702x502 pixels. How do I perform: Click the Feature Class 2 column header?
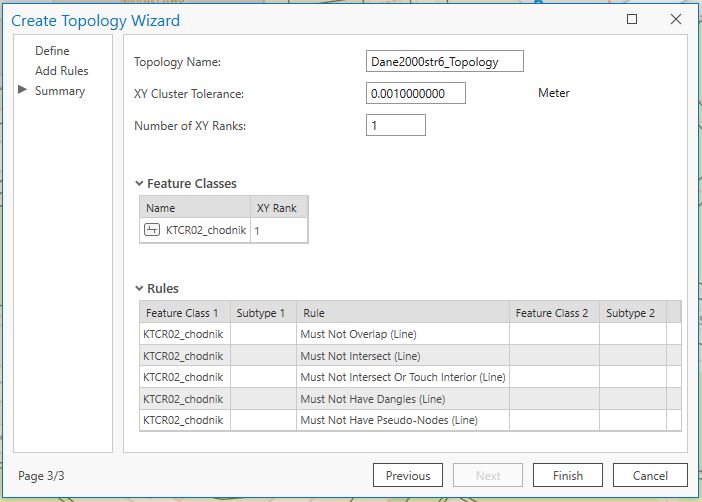tap(553, 313)
